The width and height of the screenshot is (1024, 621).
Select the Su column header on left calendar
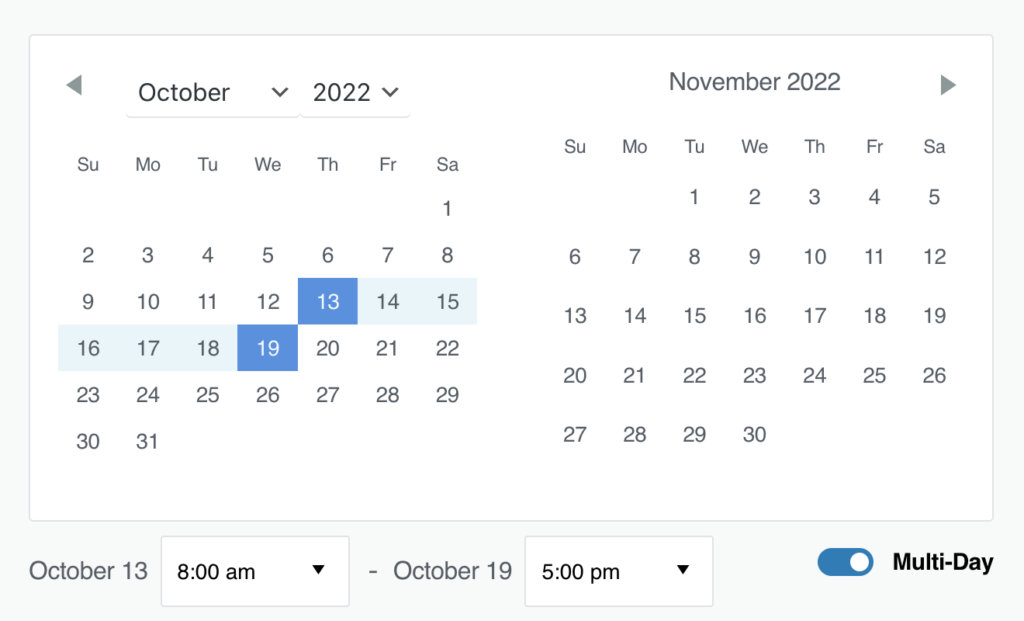click(87, 164)
